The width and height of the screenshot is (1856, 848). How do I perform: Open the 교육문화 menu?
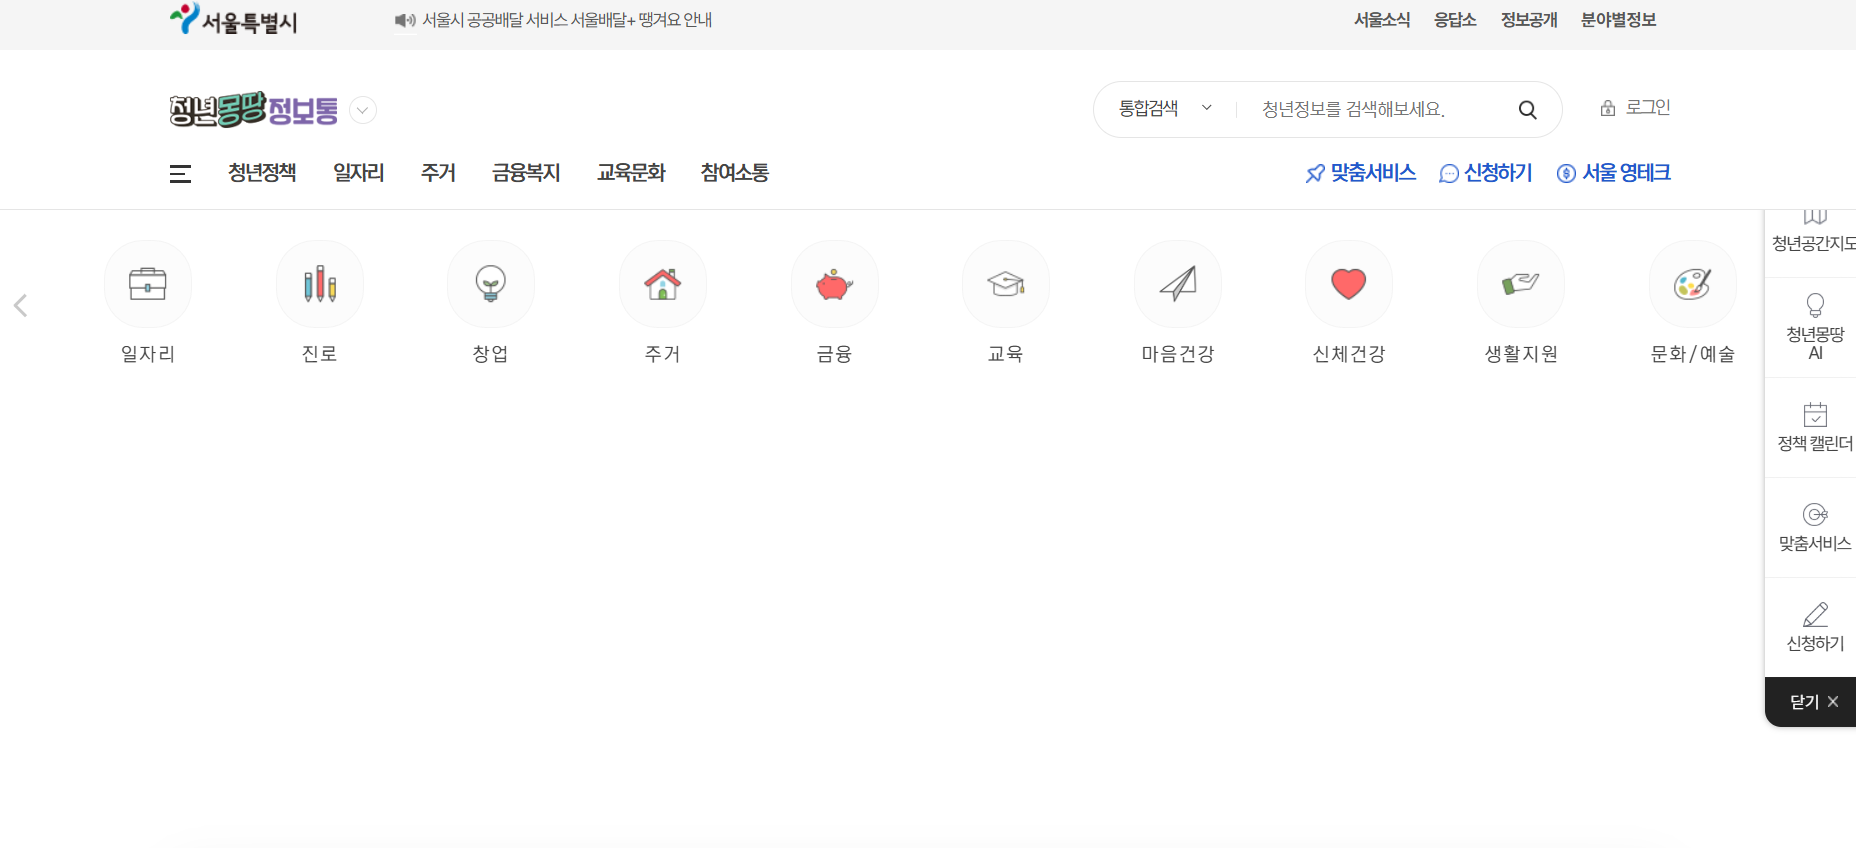pos(631,173)
